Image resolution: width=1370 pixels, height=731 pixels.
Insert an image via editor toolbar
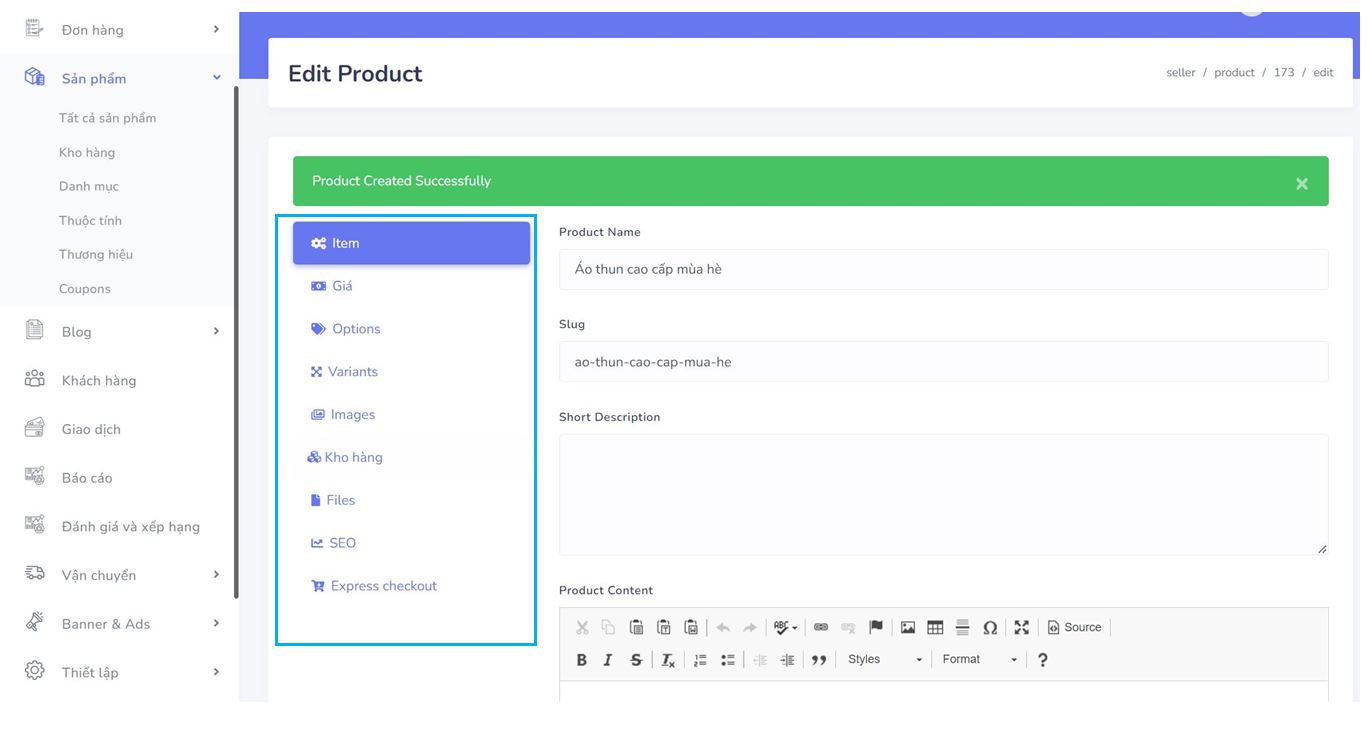coord(908,628)
